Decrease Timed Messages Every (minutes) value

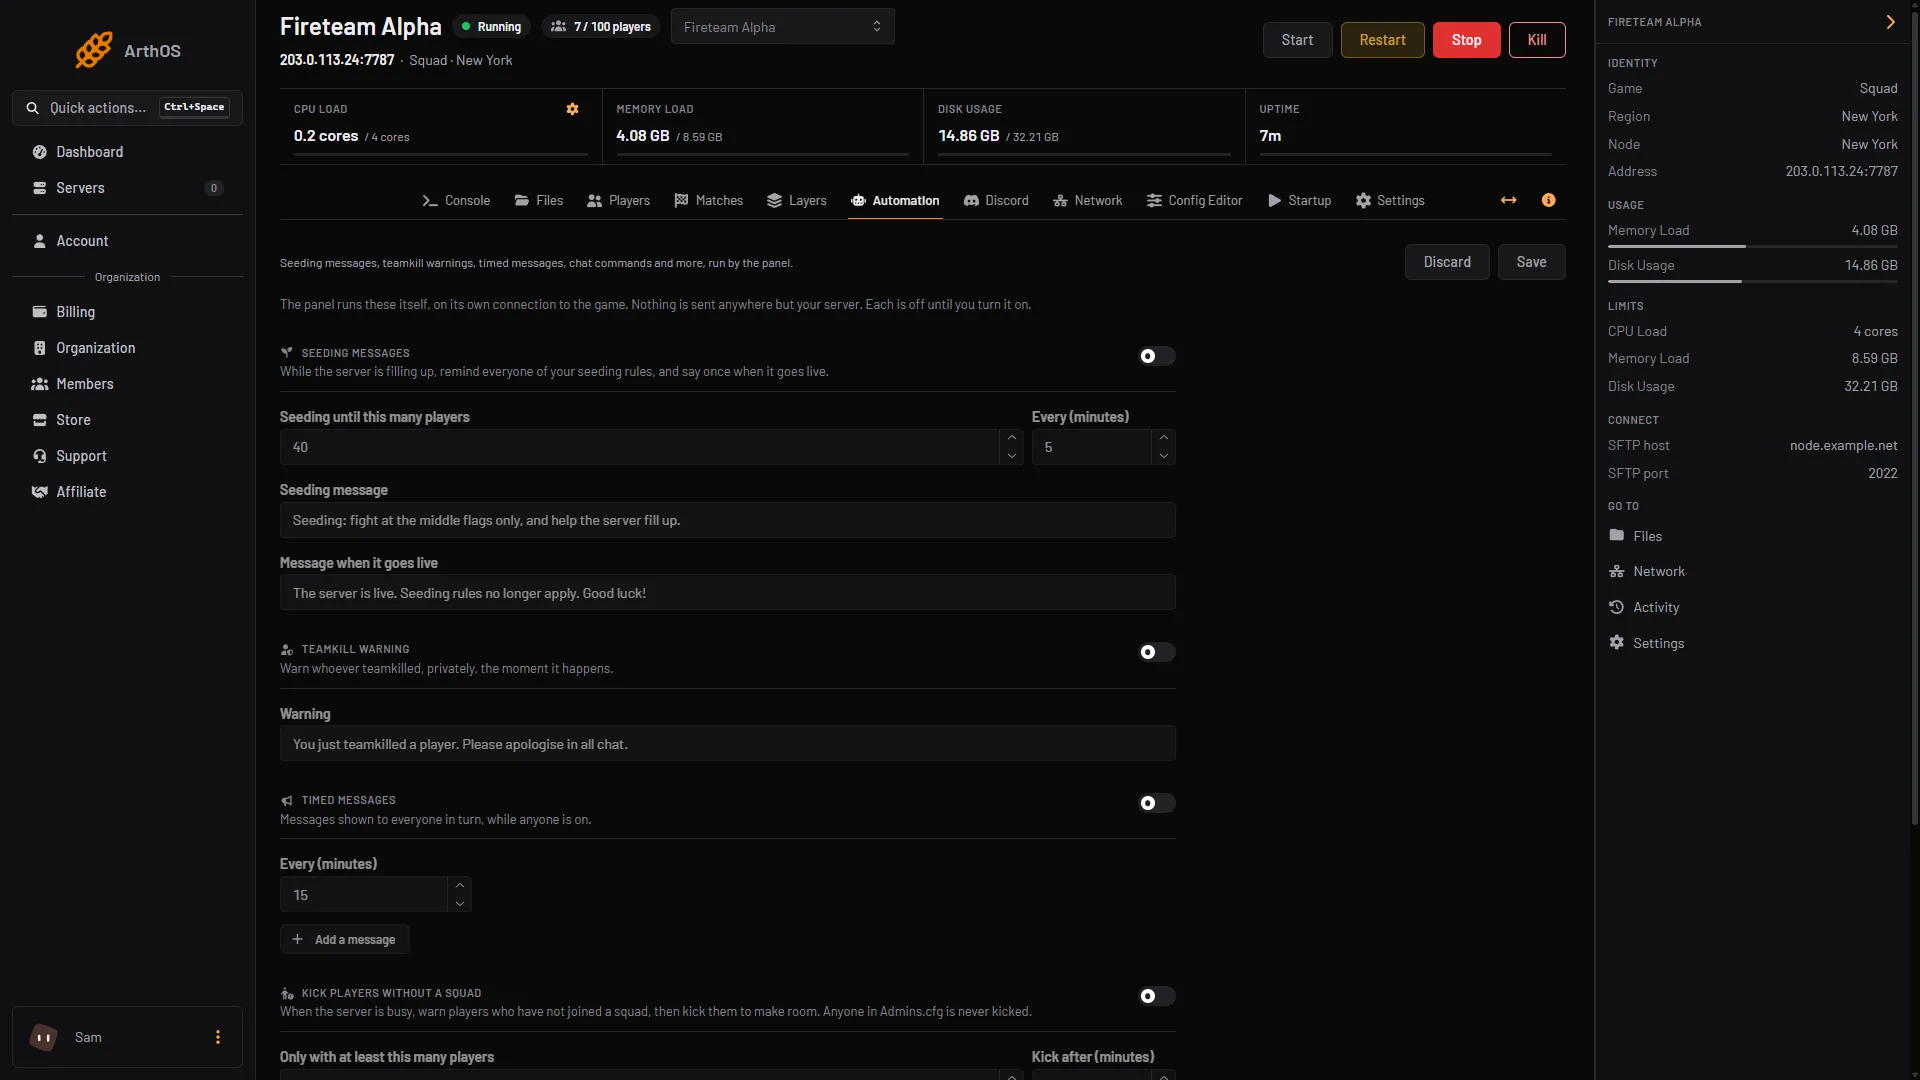point(460,904)
